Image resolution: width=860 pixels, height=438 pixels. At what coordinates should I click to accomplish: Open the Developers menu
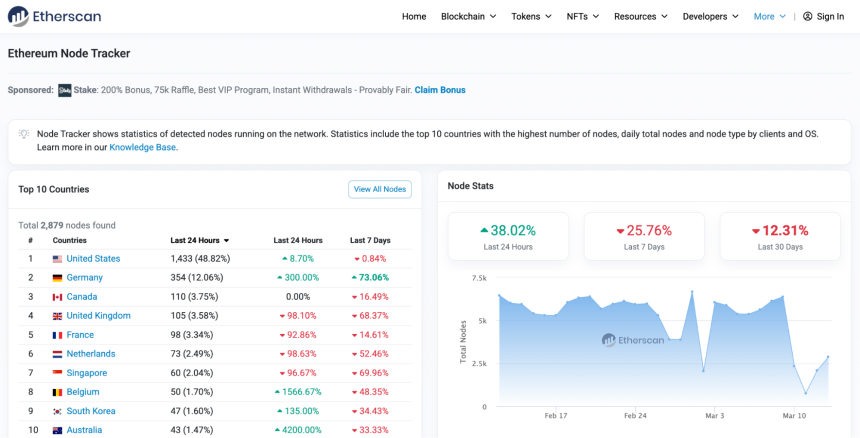[710, 16]
